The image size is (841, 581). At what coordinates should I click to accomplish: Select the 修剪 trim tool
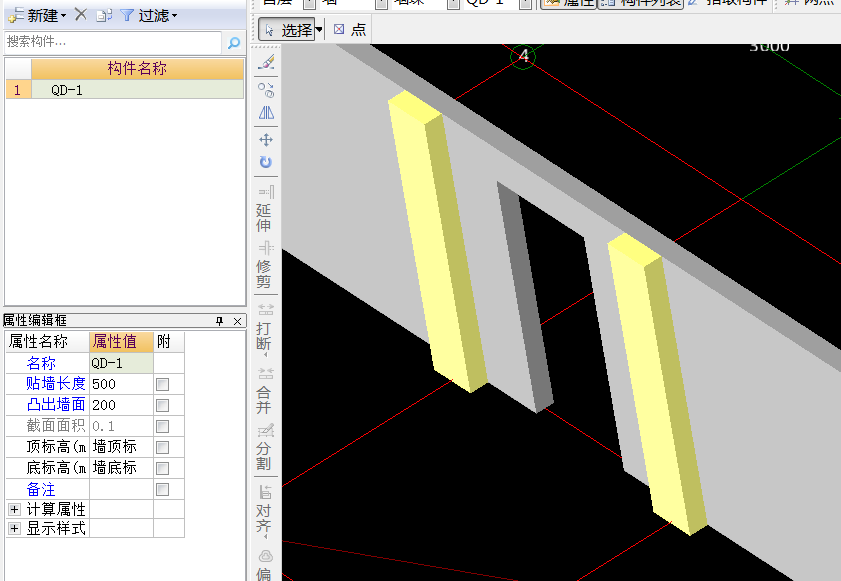[x=265, y=264]
